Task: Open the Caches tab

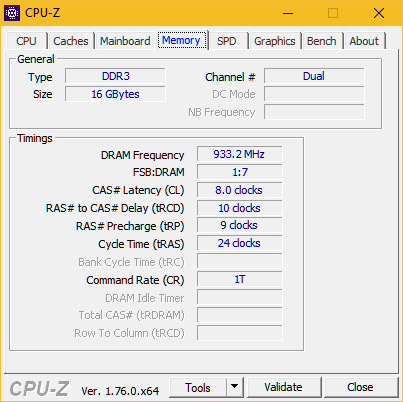Action: [x=71, y=41]
